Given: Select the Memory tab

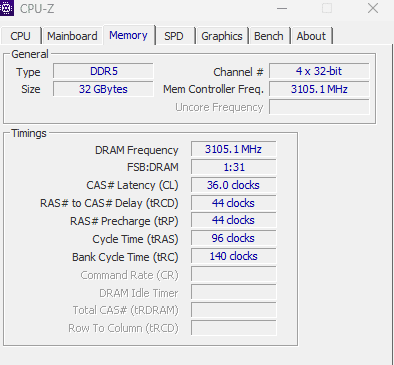Looking at the screenshot, I should 129,35.
